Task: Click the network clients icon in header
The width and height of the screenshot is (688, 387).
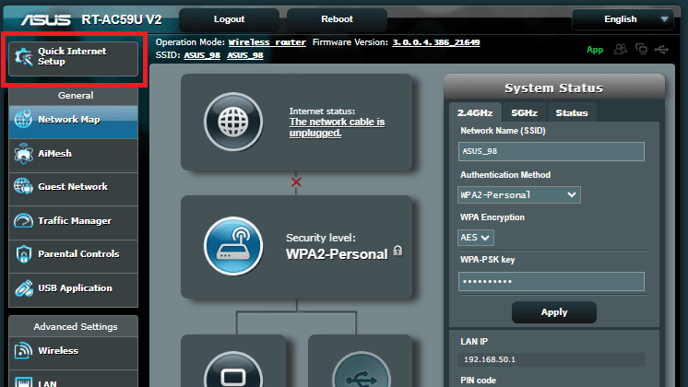Action: 641,49
